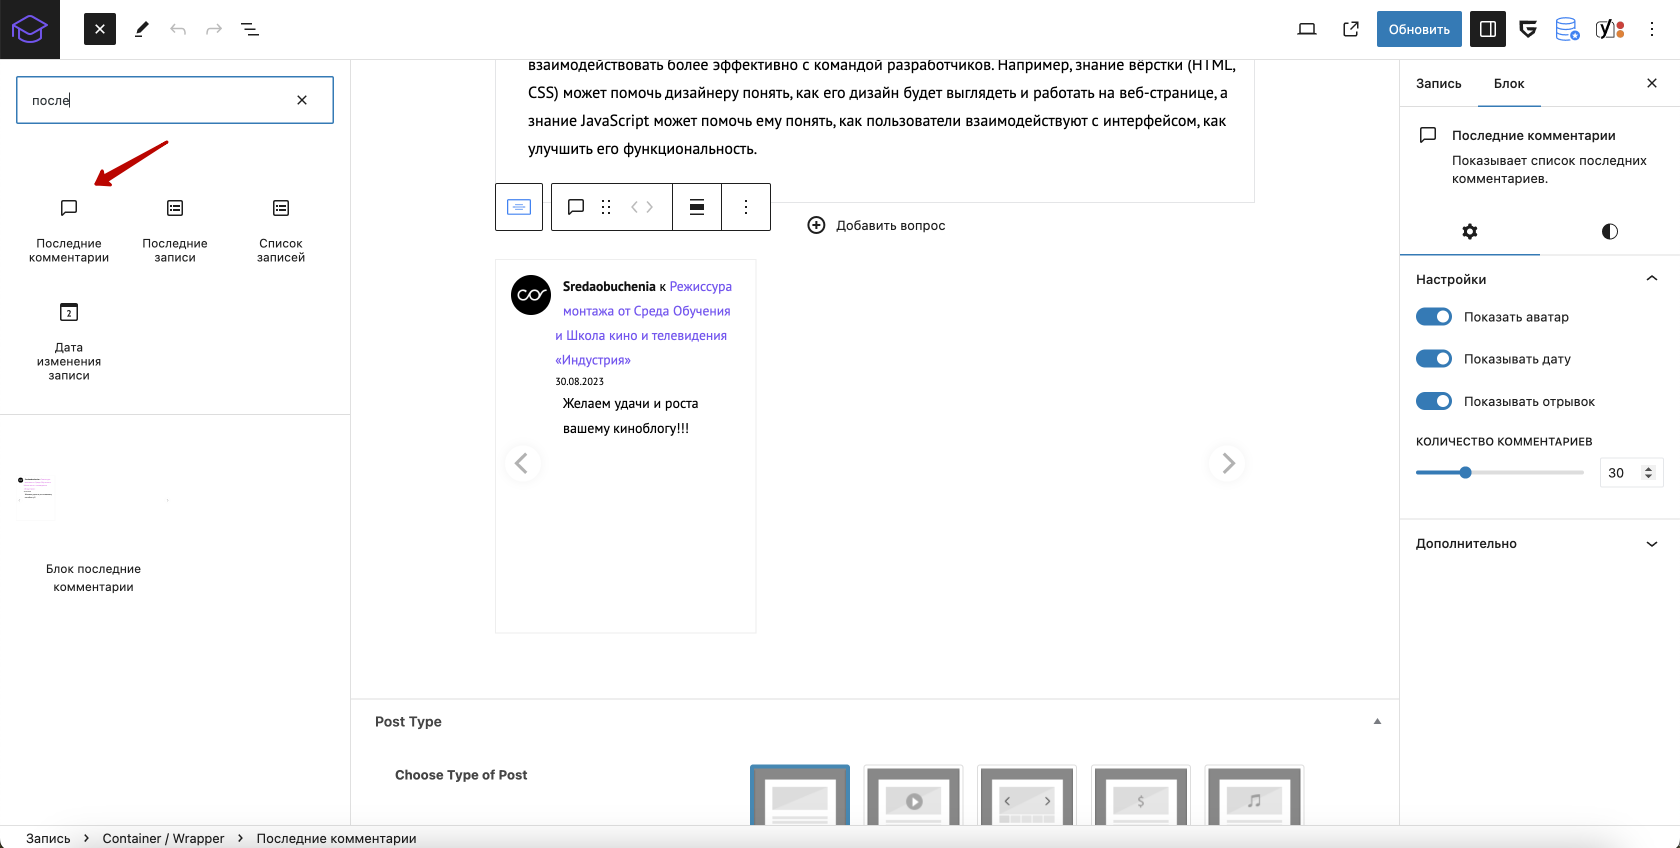1680x848 pixels.
Task: Turn off Показывать отрывок toggle
Action: pos(1434,401)
